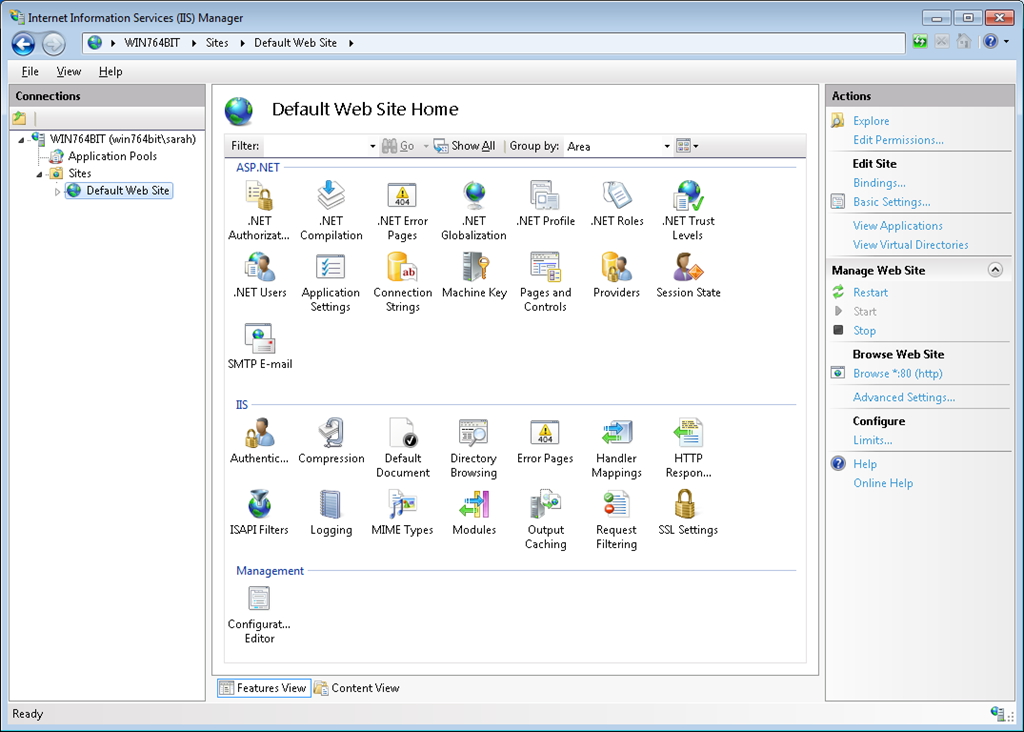Image resolution: width=1024 pixels, height=732 pixels.
Task: Open the Session State feature
Action: [x=688, y=276]
